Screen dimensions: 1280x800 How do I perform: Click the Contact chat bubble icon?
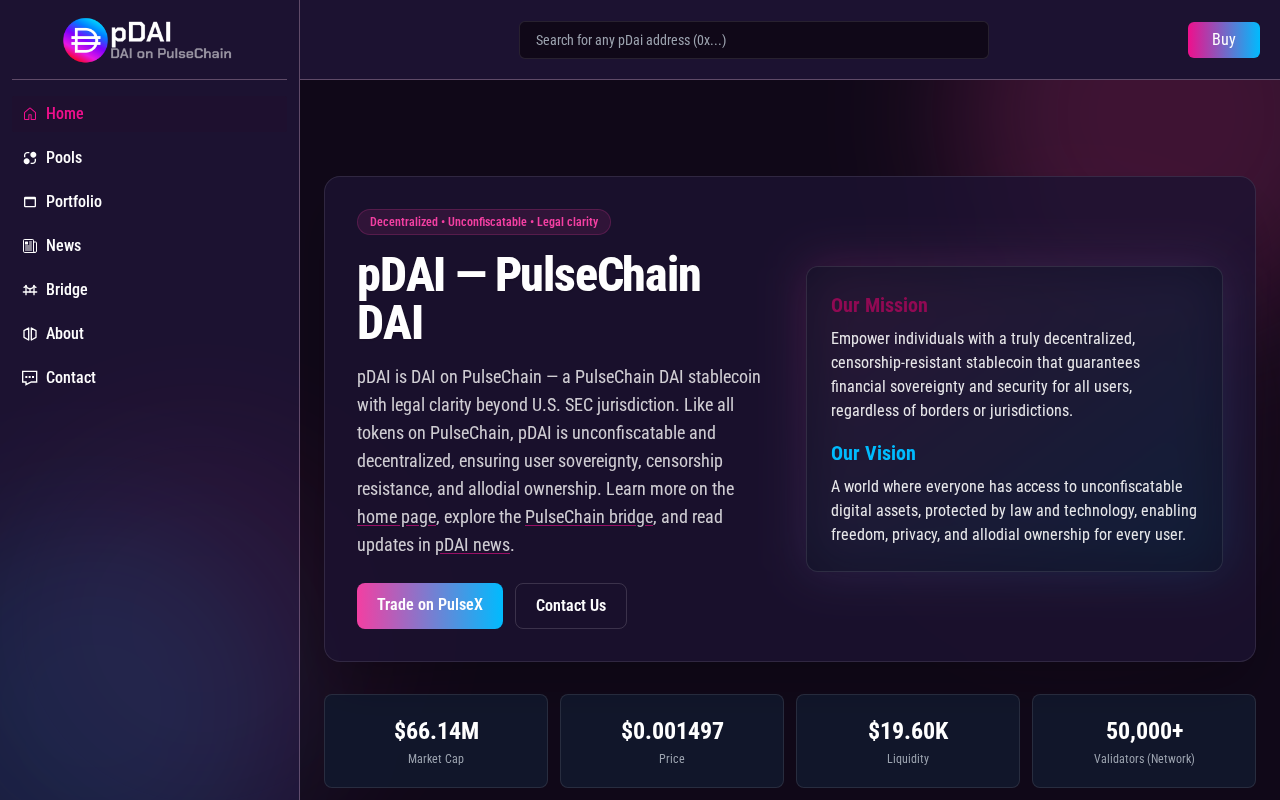30,378
